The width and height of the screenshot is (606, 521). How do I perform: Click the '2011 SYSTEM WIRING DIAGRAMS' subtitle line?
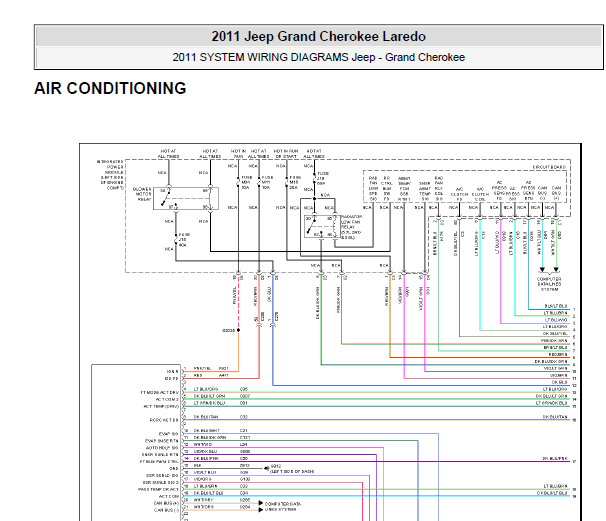[x=318, y=57]
